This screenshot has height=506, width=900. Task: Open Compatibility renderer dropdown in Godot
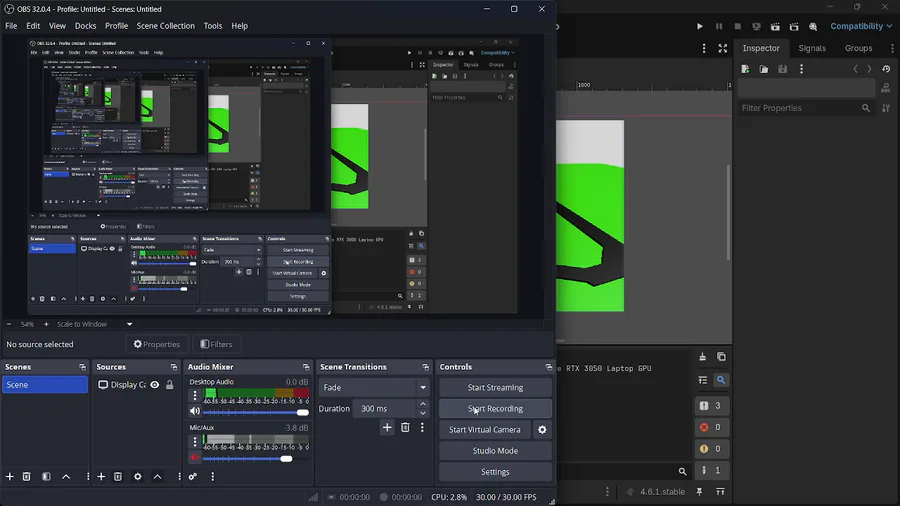861,26
